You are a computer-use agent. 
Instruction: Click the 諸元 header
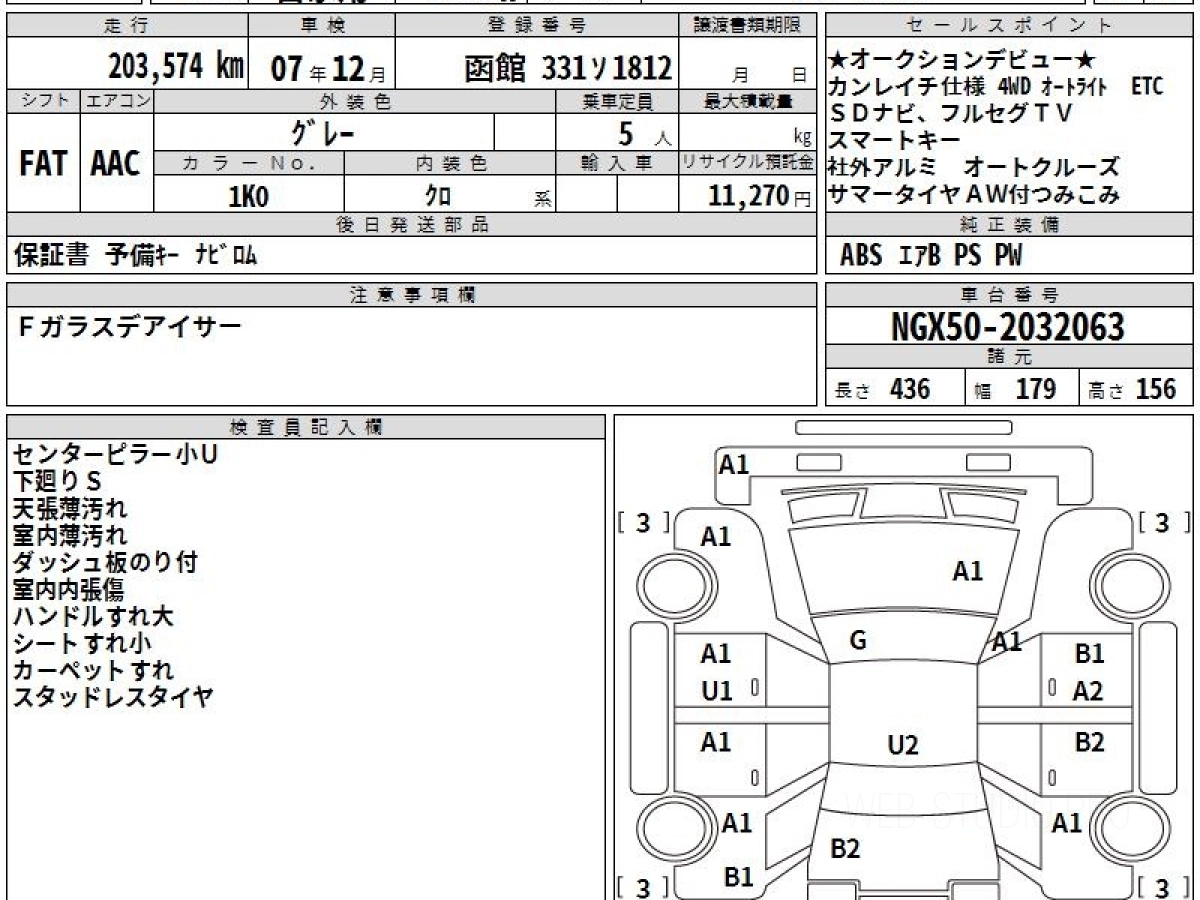pos(1009,357)
